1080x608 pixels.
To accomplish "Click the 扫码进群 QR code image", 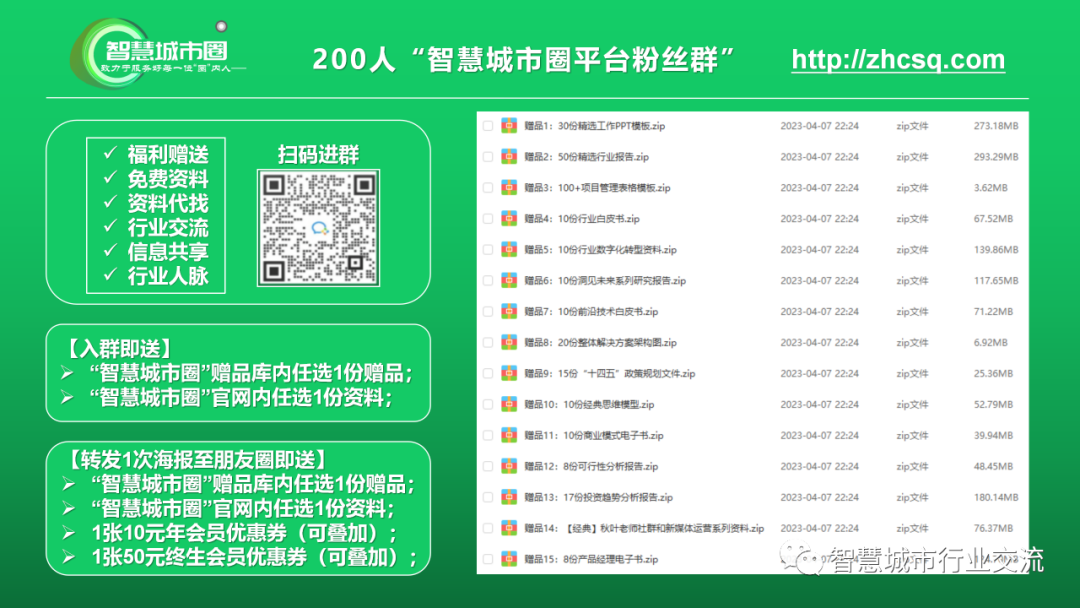I will pyautogui.click(x=318, y=228).
